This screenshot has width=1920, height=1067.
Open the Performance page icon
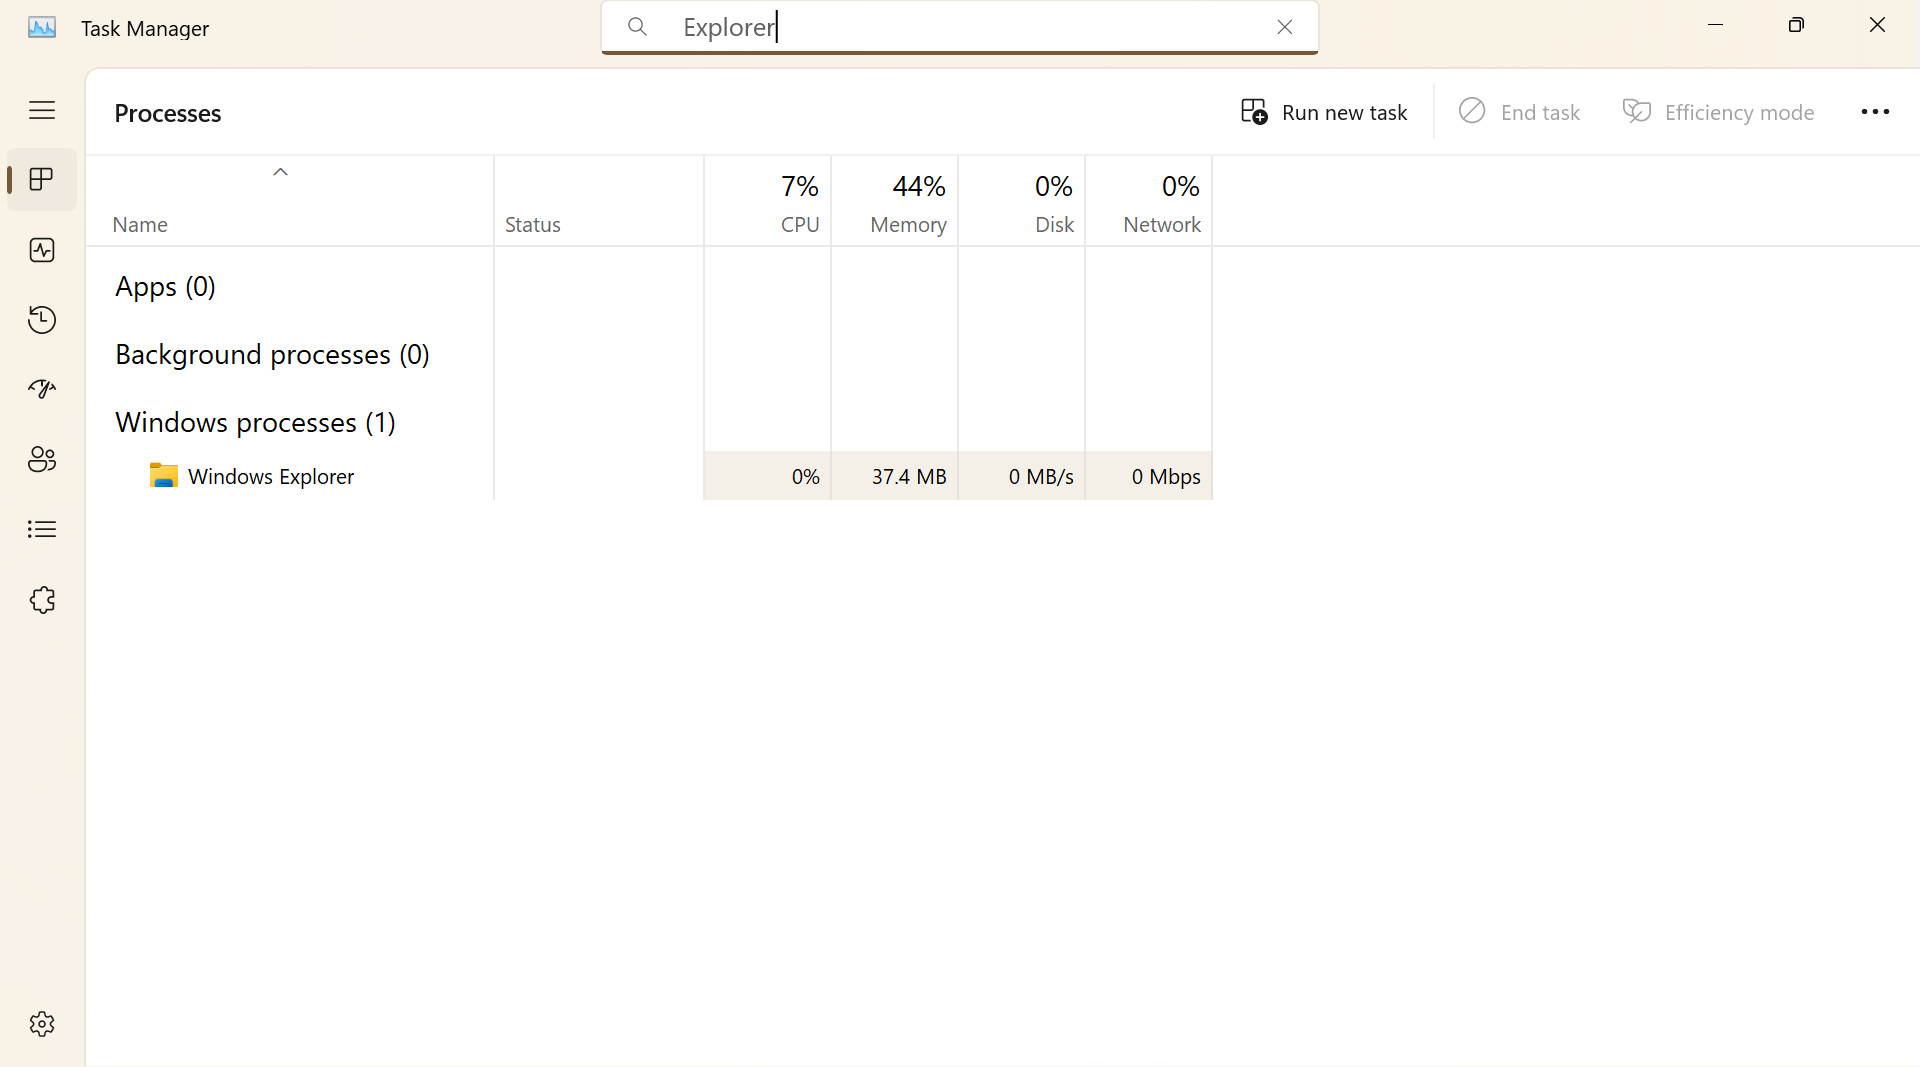point(42,250)
